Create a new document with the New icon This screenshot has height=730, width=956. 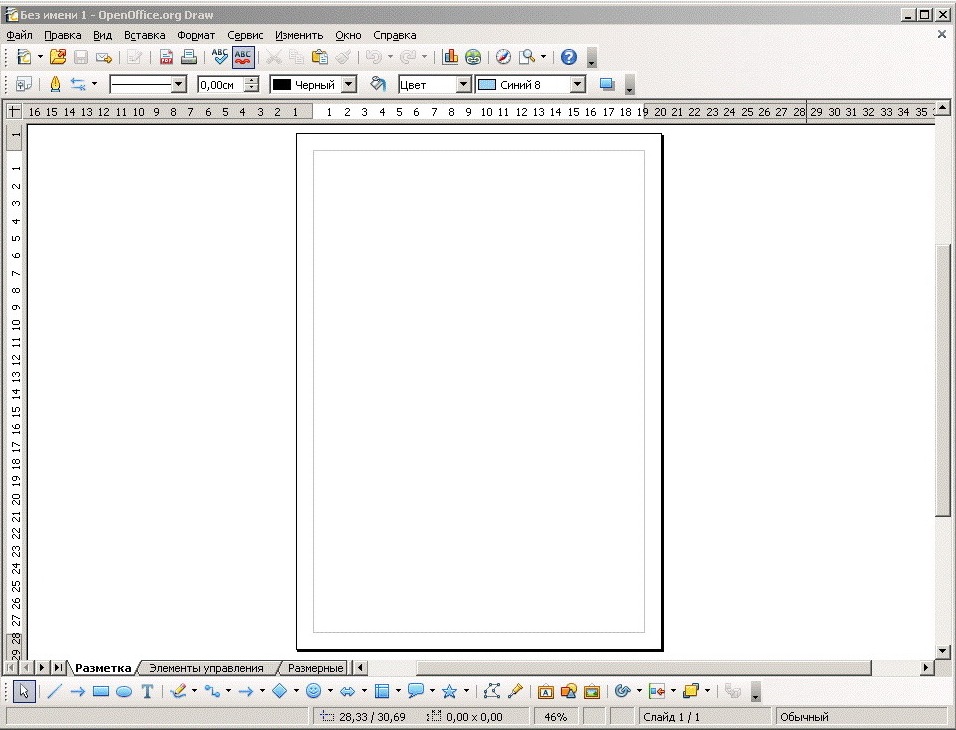(x=24, y=57)
